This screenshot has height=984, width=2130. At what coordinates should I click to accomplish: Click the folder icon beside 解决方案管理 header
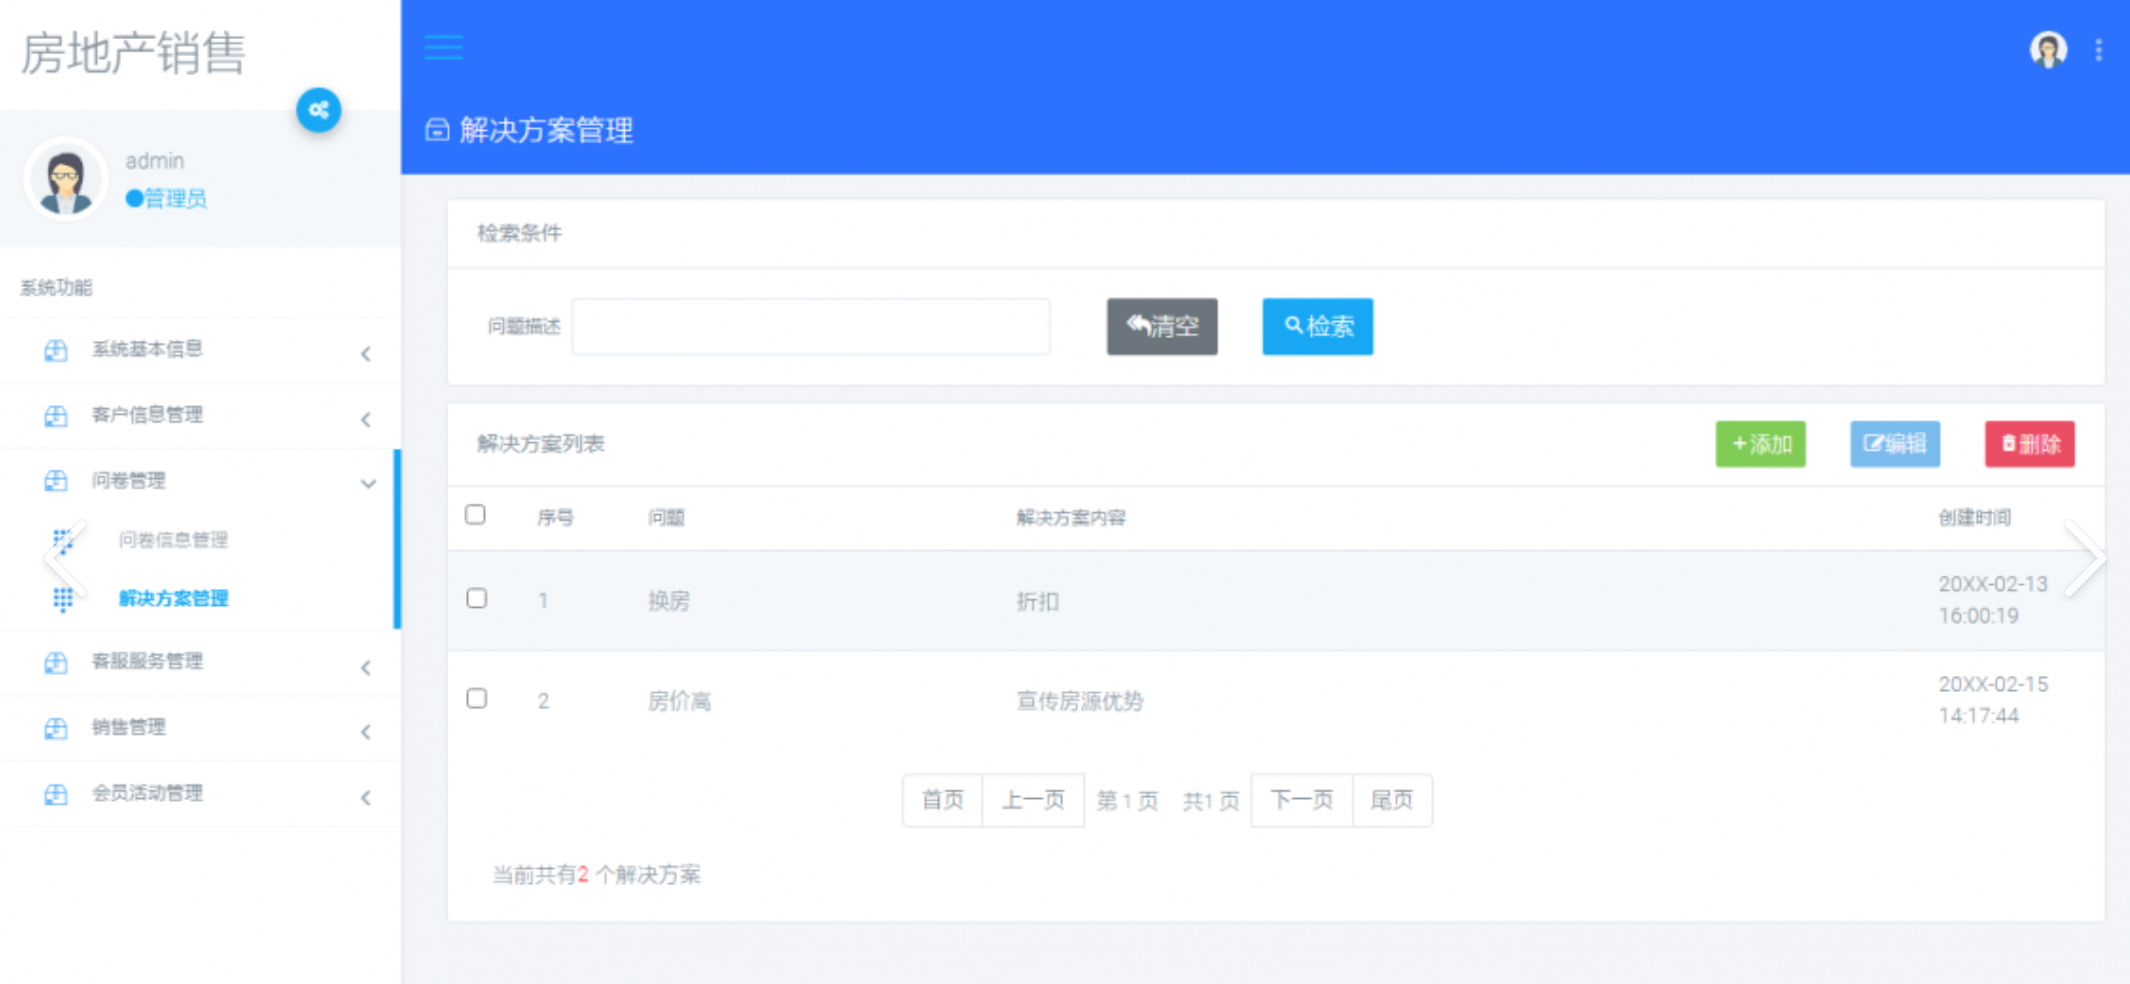point(436,130)
